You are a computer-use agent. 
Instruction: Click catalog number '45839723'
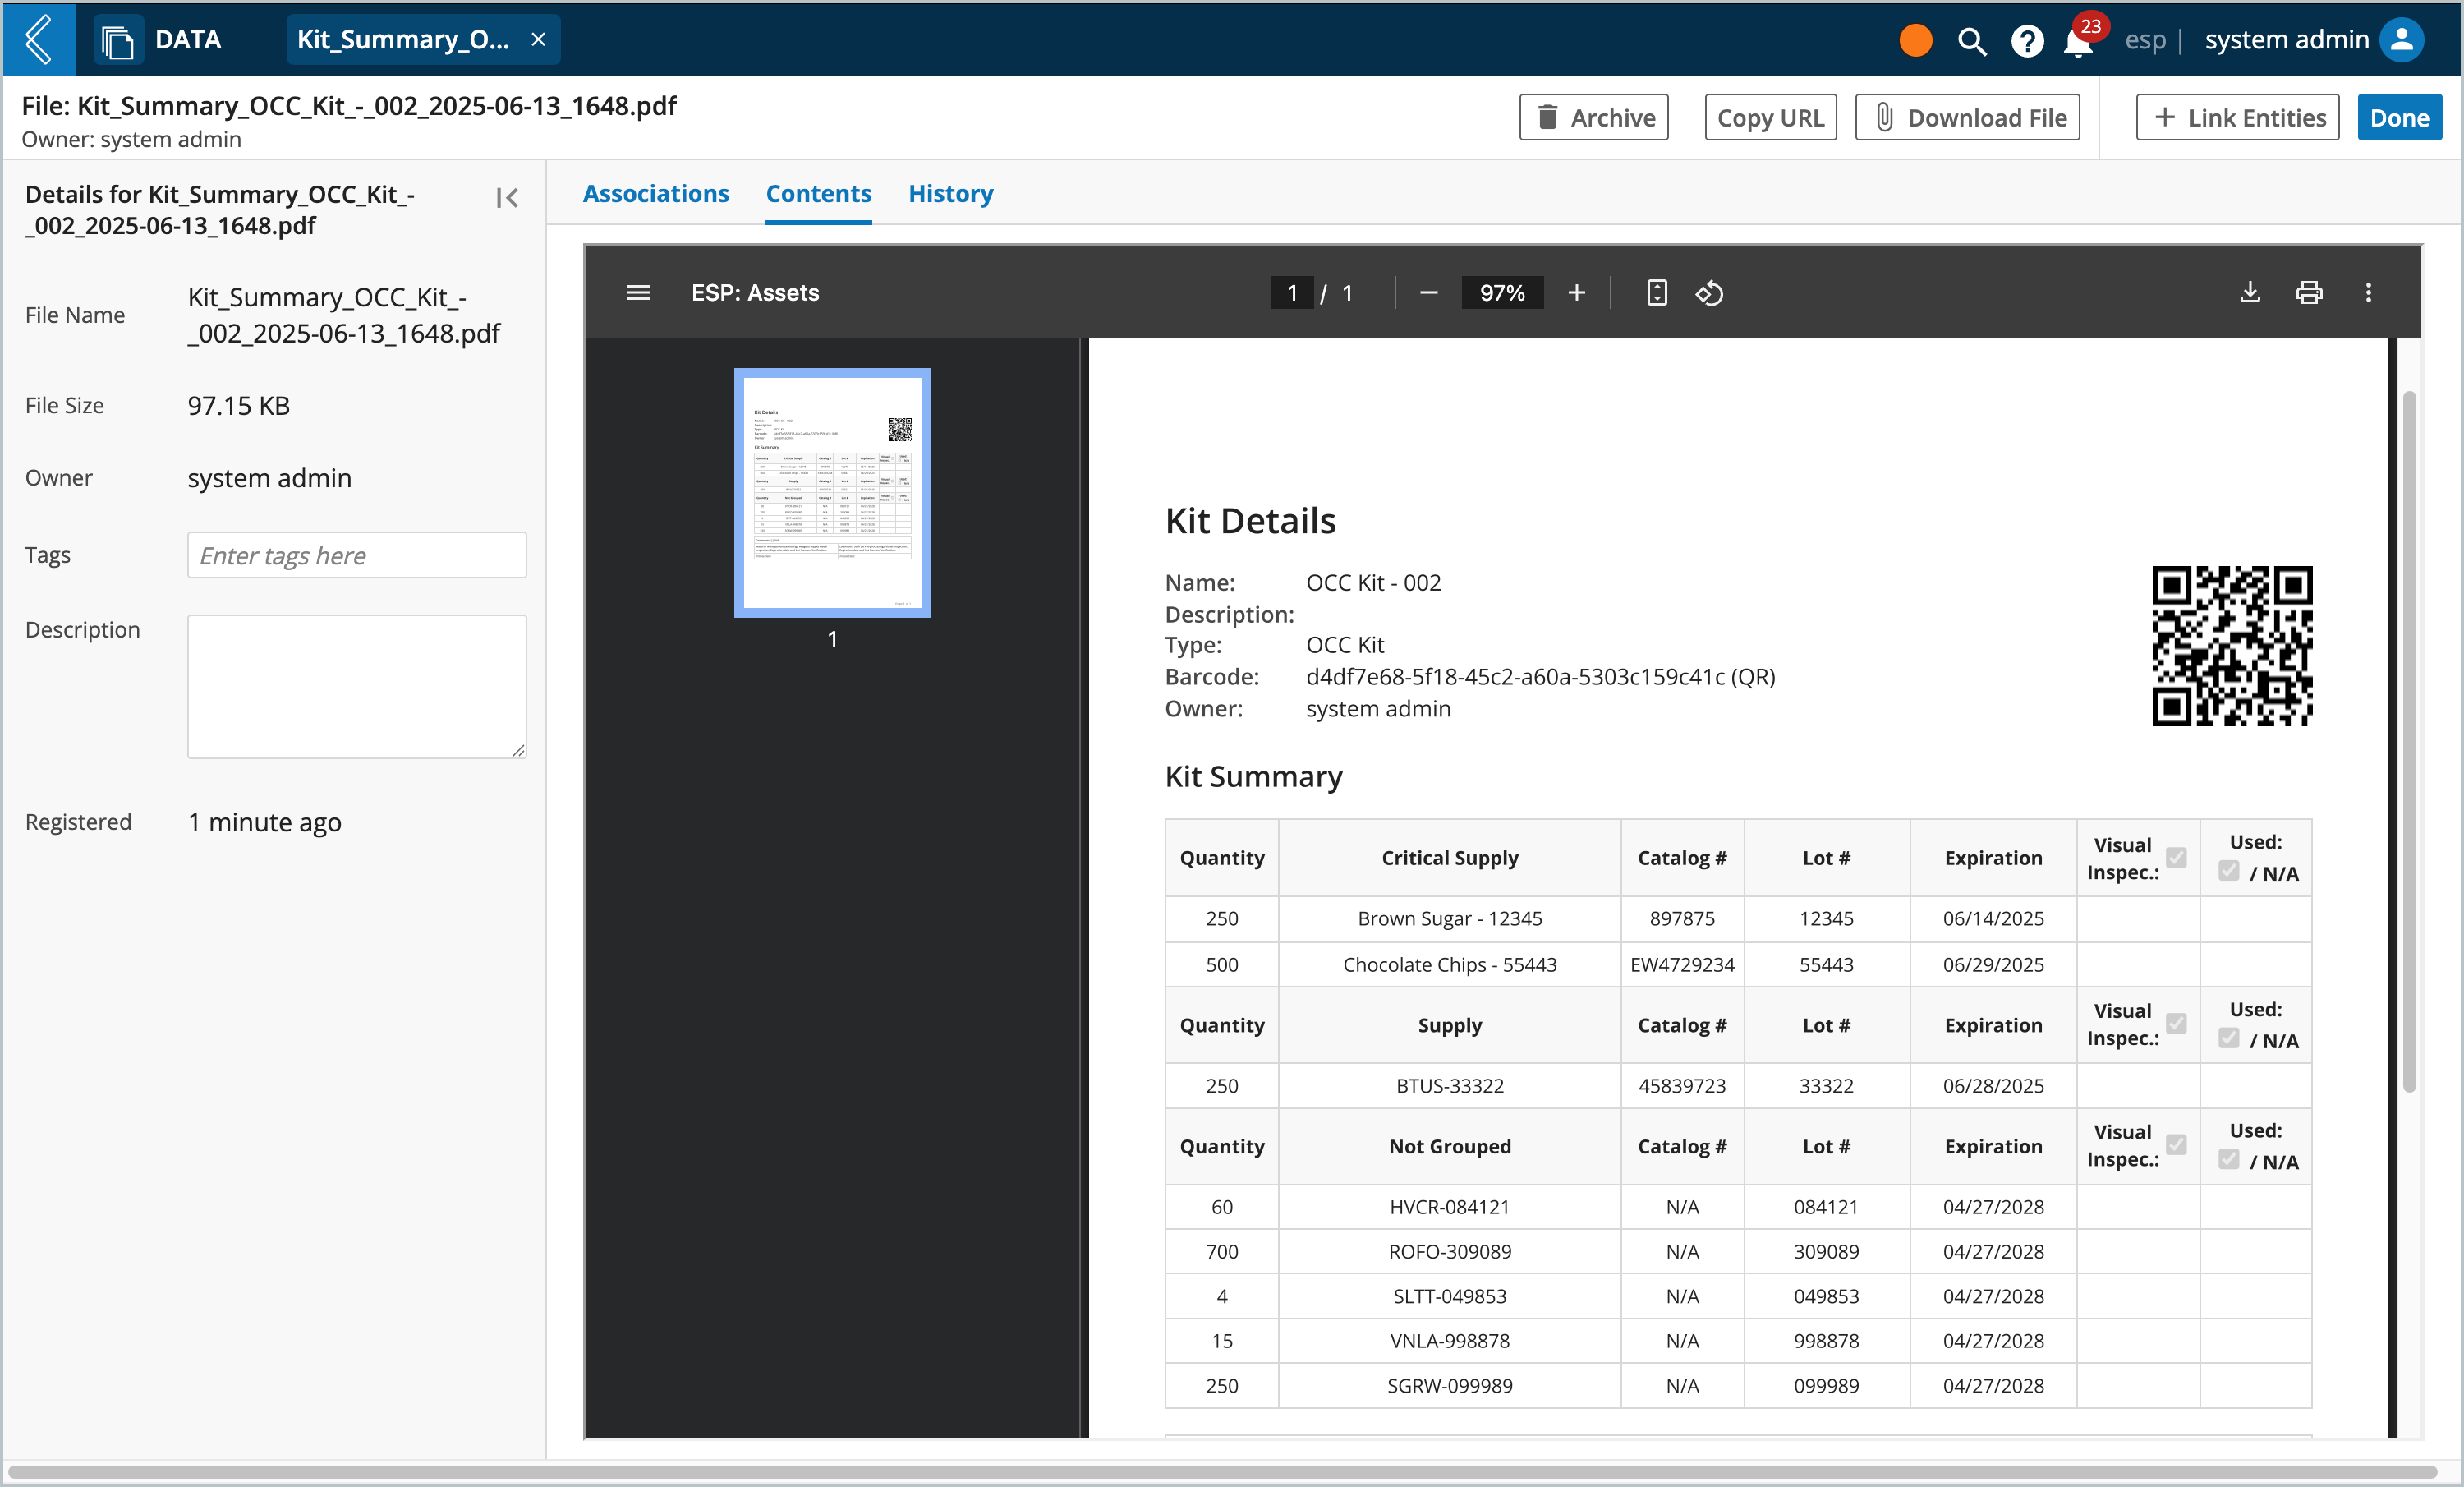coord(1682,1085)
